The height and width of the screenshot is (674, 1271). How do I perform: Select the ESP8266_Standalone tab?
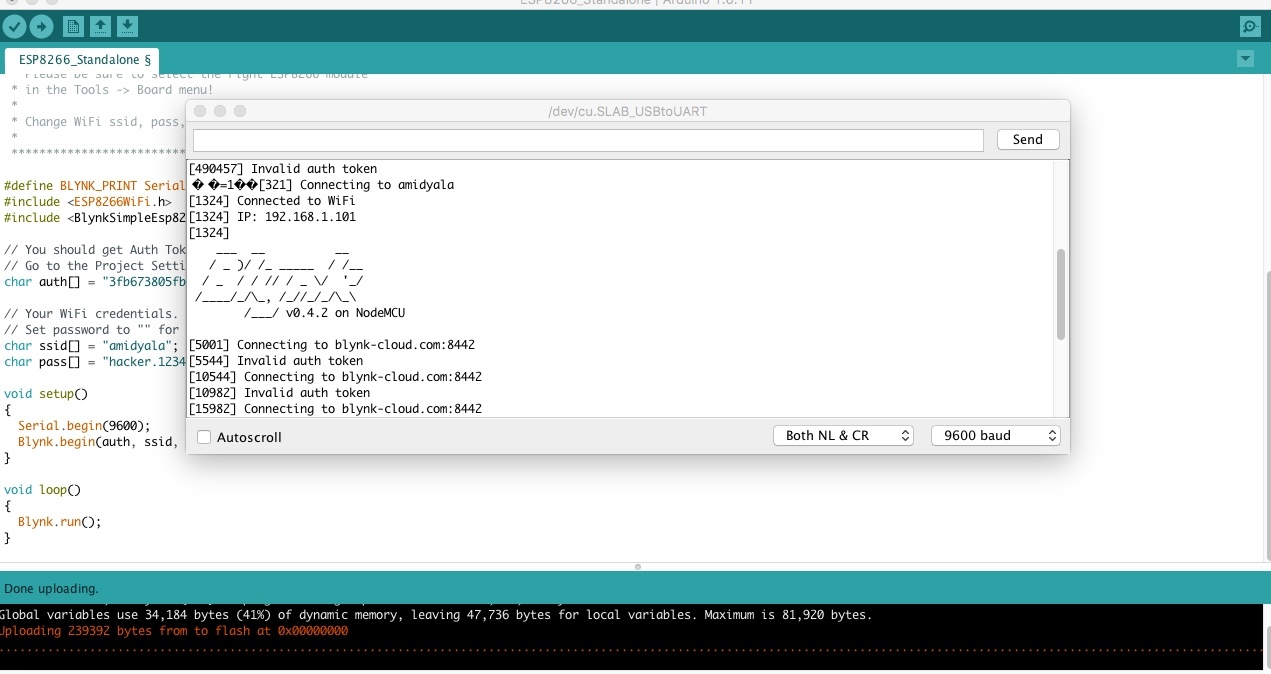[83, 60]
